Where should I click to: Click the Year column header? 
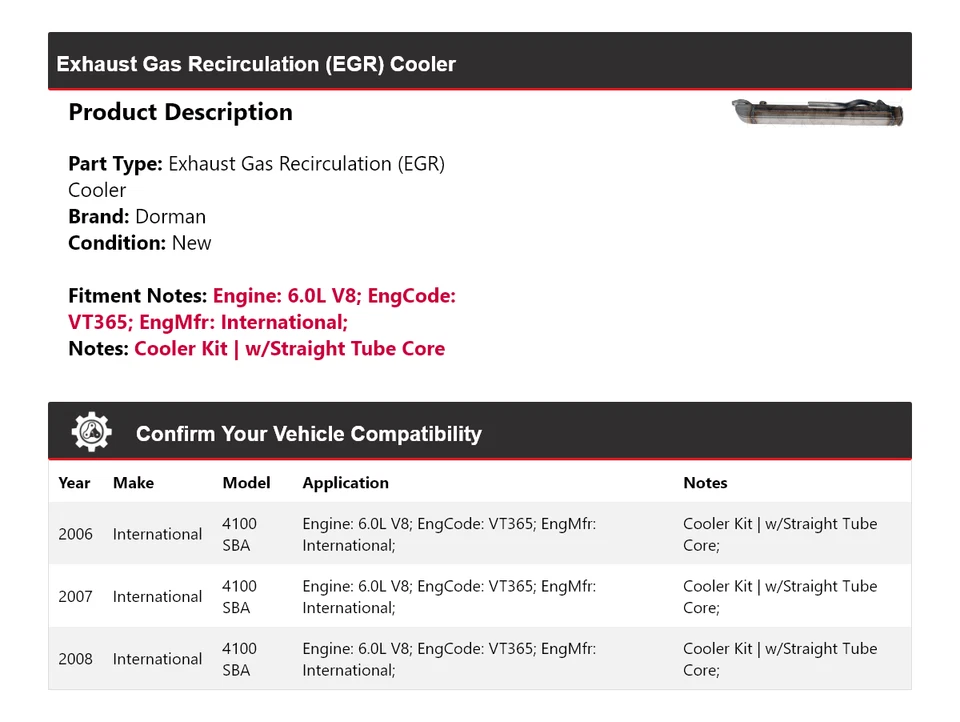(74, 483)
